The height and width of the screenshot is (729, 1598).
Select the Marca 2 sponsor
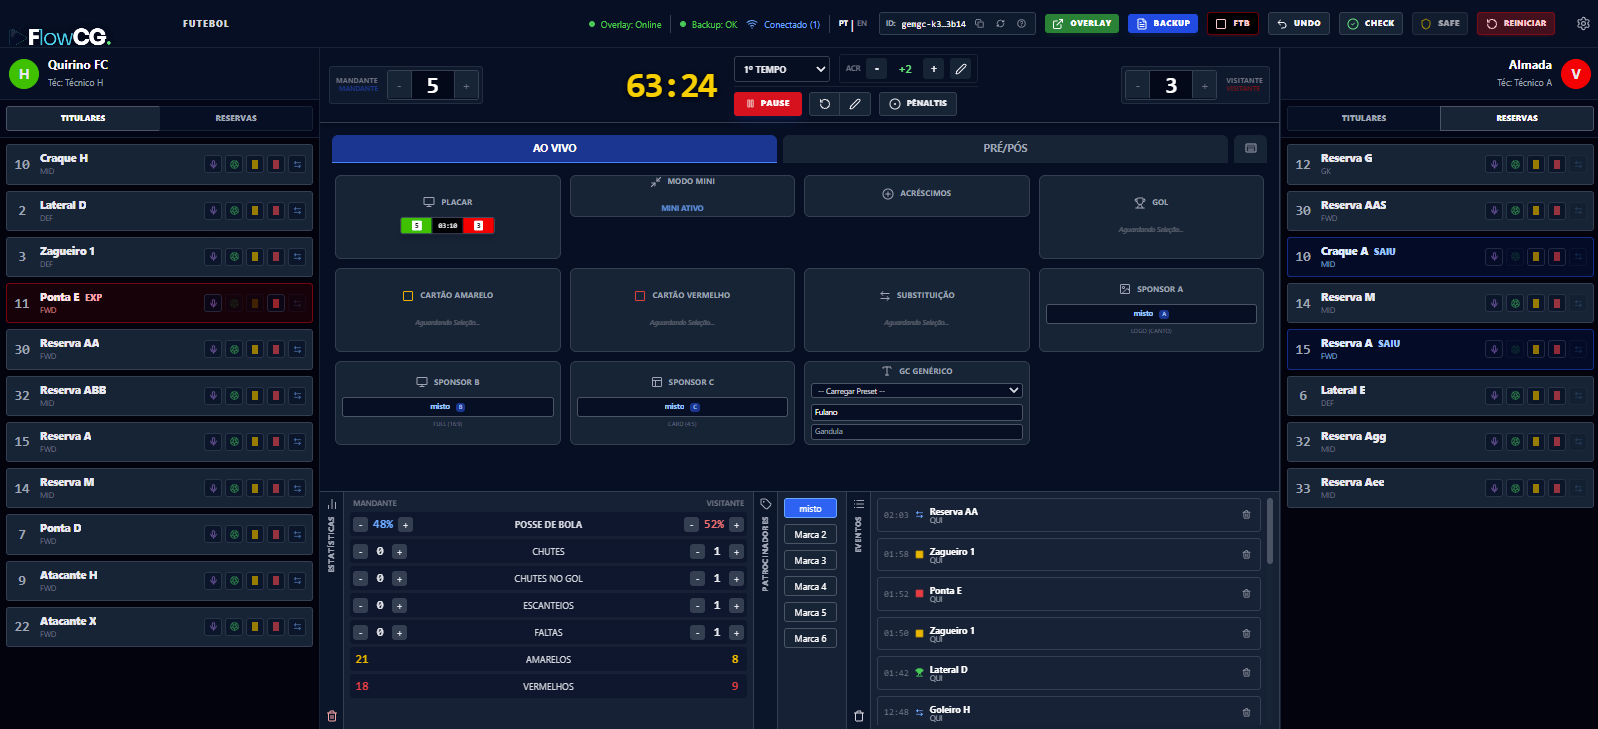click(810, 535)
